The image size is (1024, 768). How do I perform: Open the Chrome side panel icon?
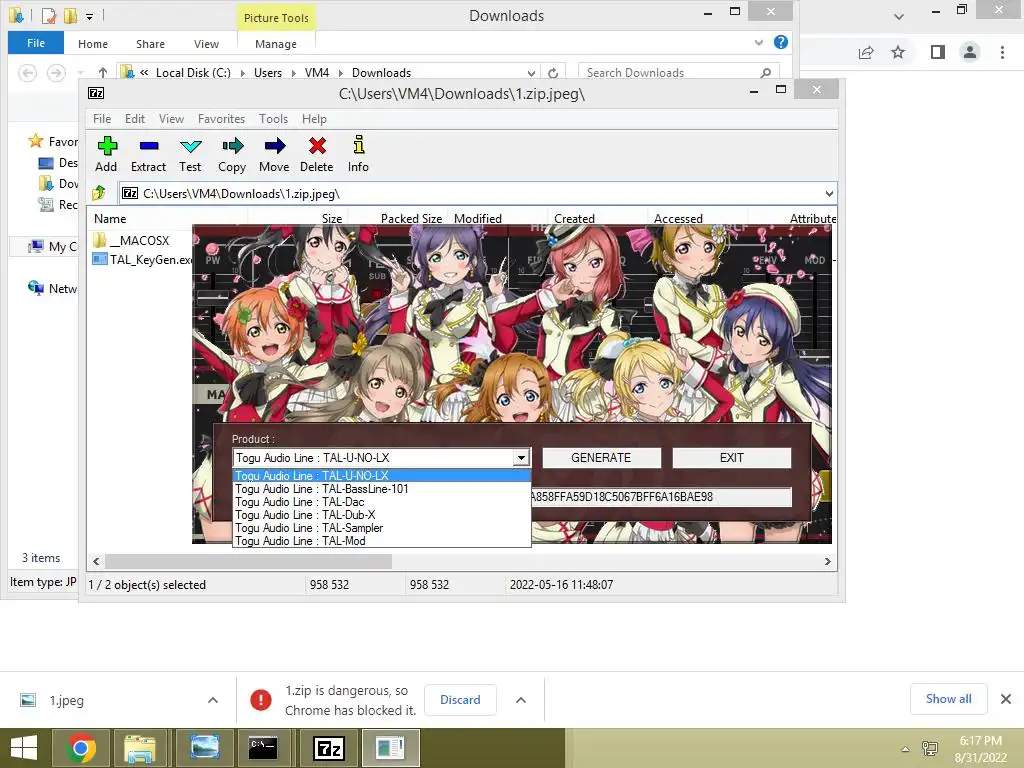[938, 52]
